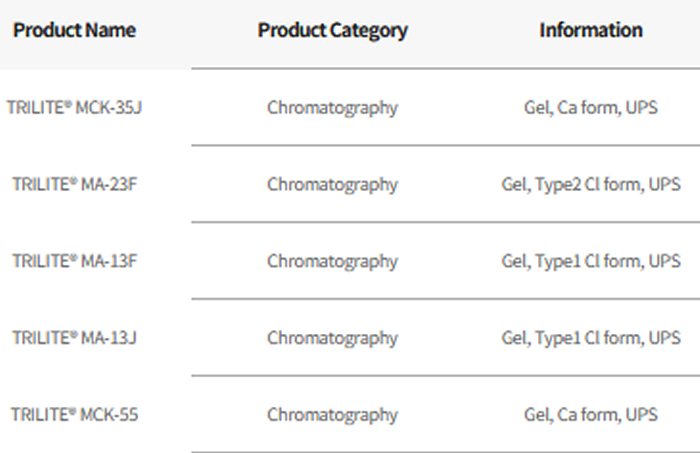Click the registered trademark symbol in MCK-35J name
This screenshot has height=453, width=700.
pyautogui.click(x=68, y=104)
